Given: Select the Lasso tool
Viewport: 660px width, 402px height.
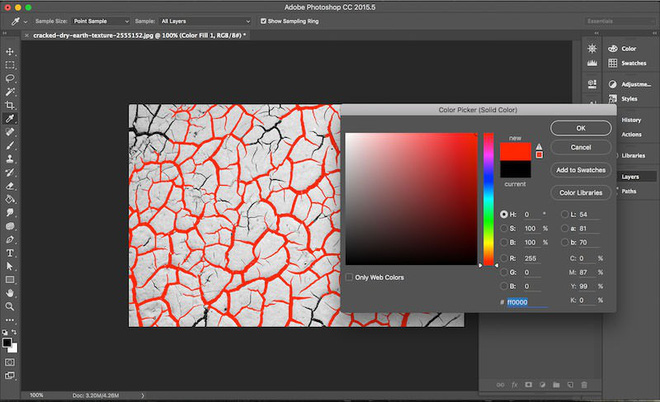Looking at the screenshot, I should point(10,77).
